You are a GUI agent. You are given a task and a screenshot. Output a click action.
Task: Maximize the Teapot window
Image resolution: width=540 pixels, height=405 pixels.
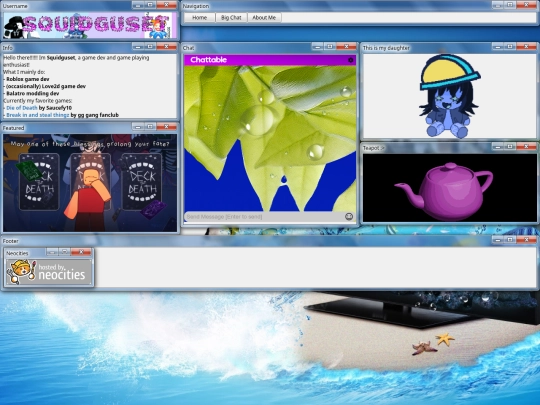pyautogui.click(x=510, y=147)
